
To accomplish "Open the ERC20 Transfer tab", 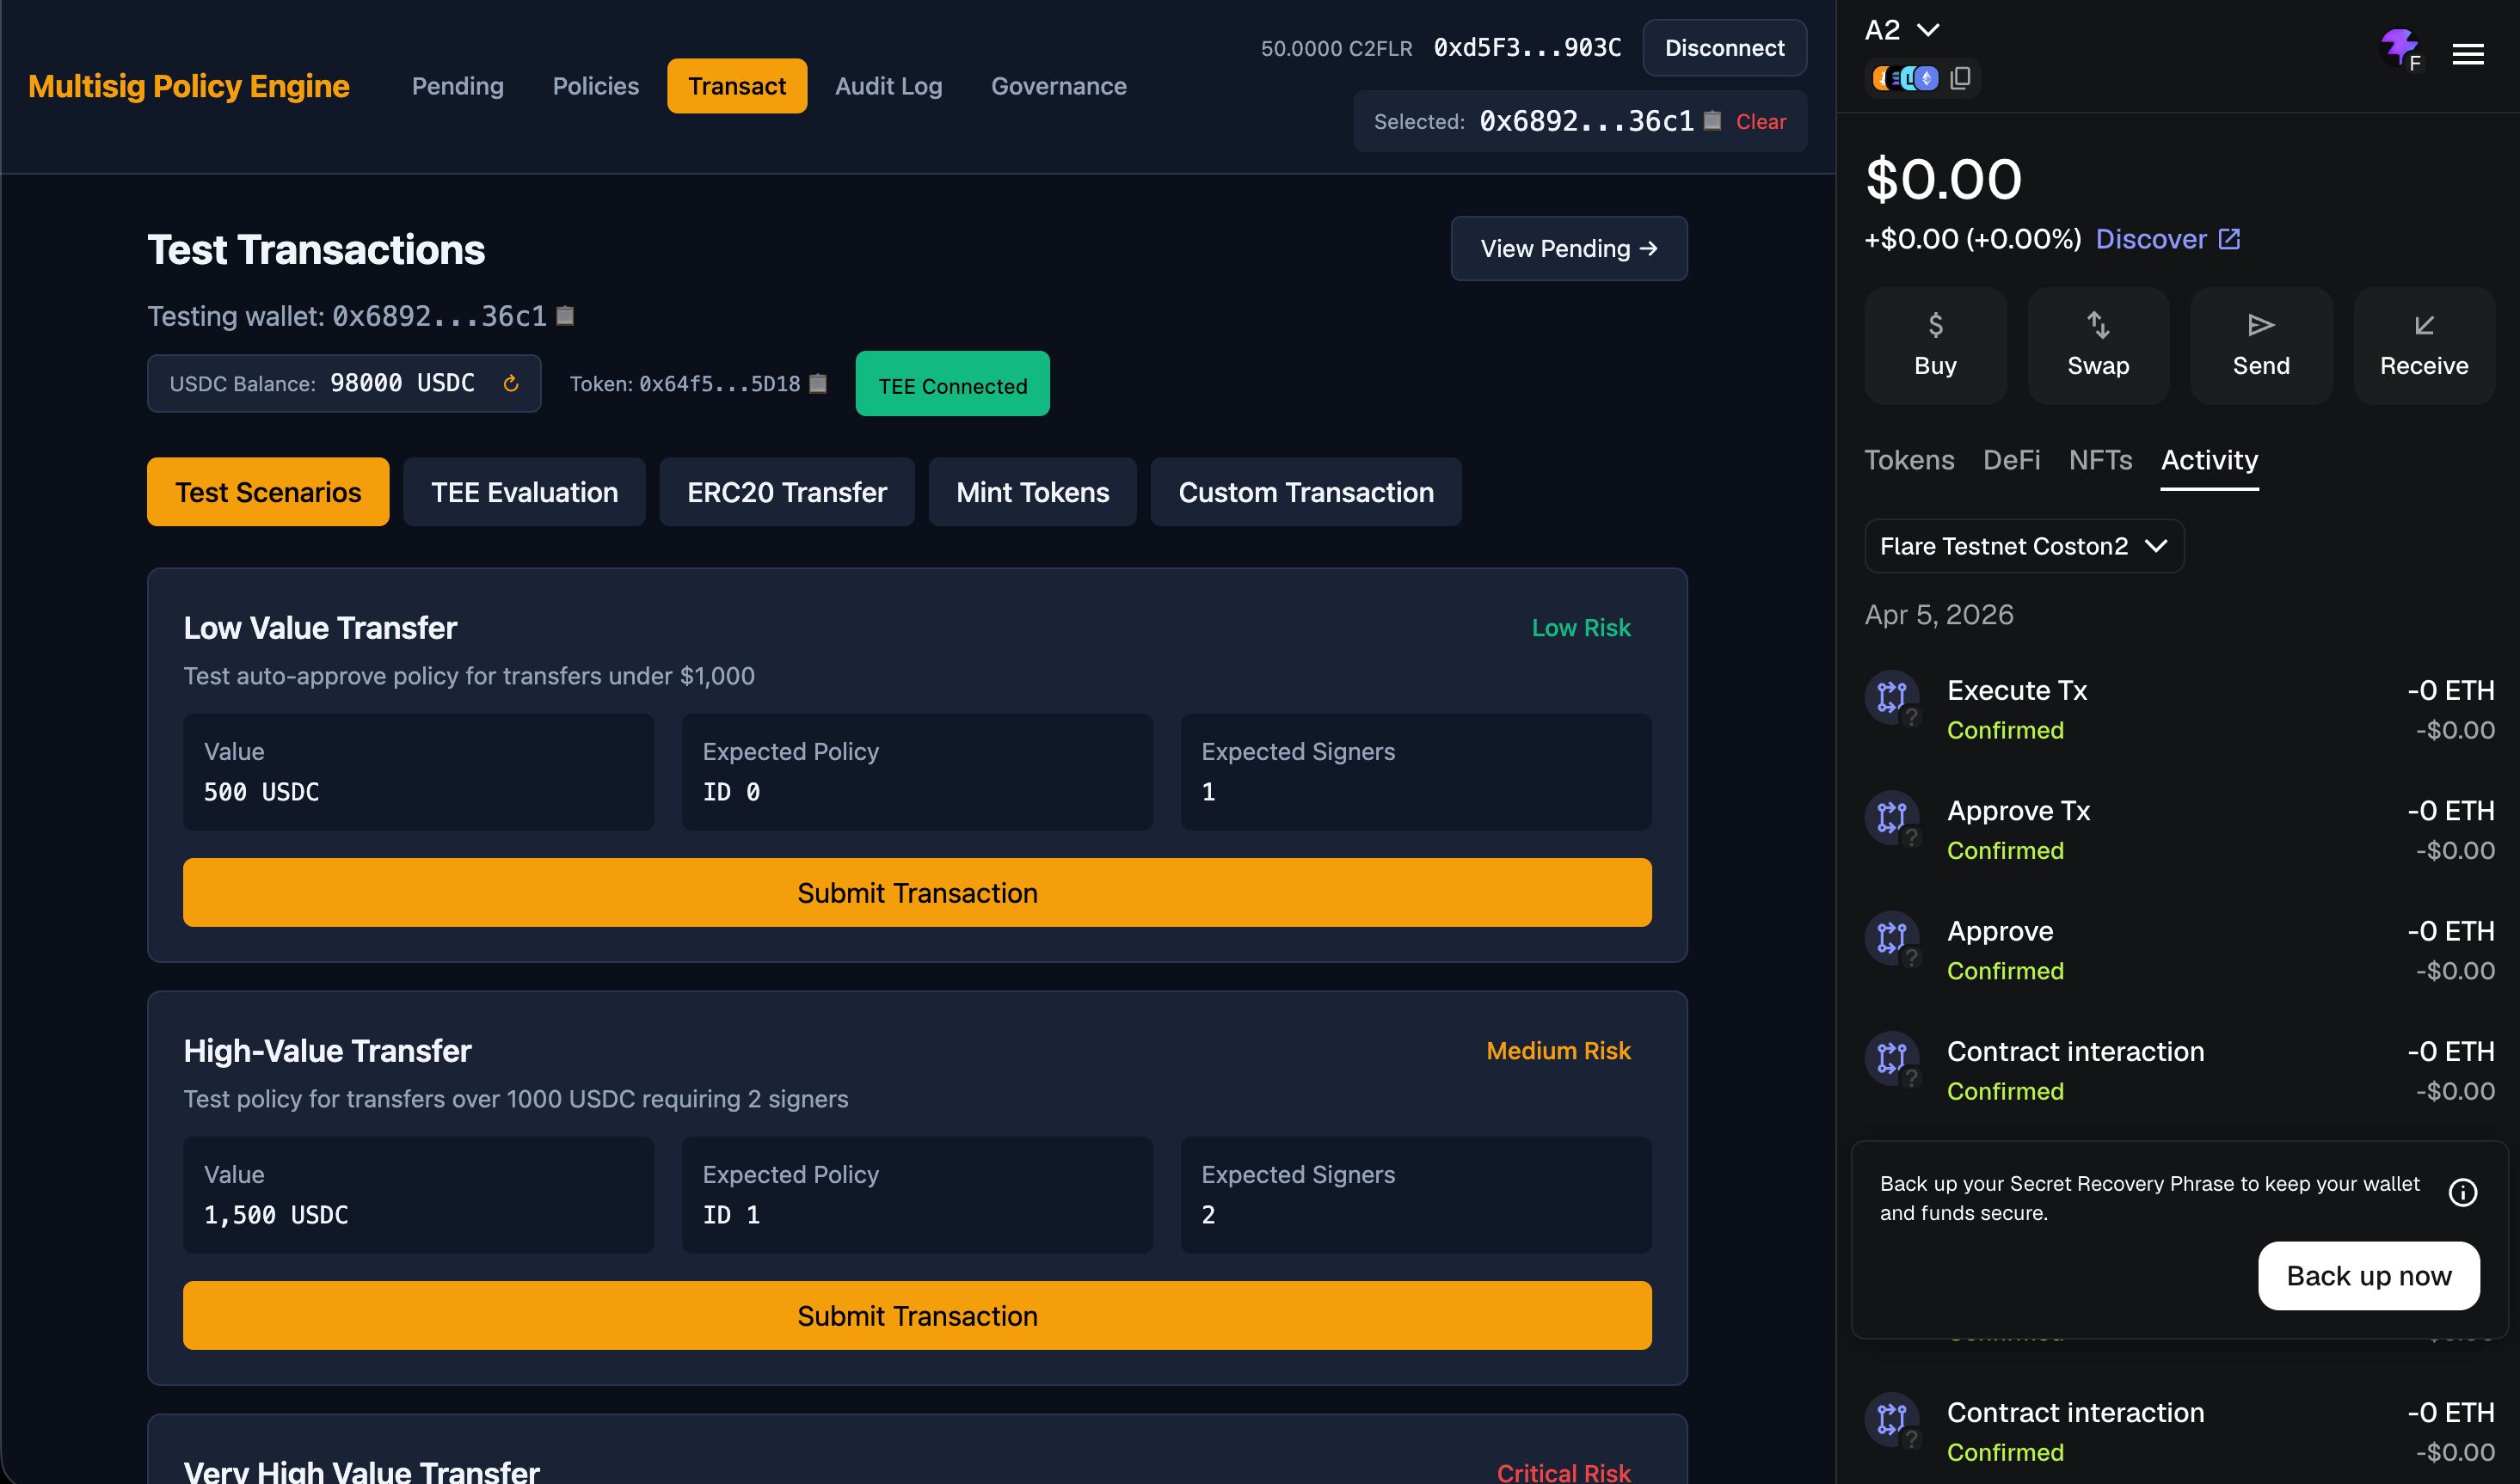I will (x=787, y=492).
